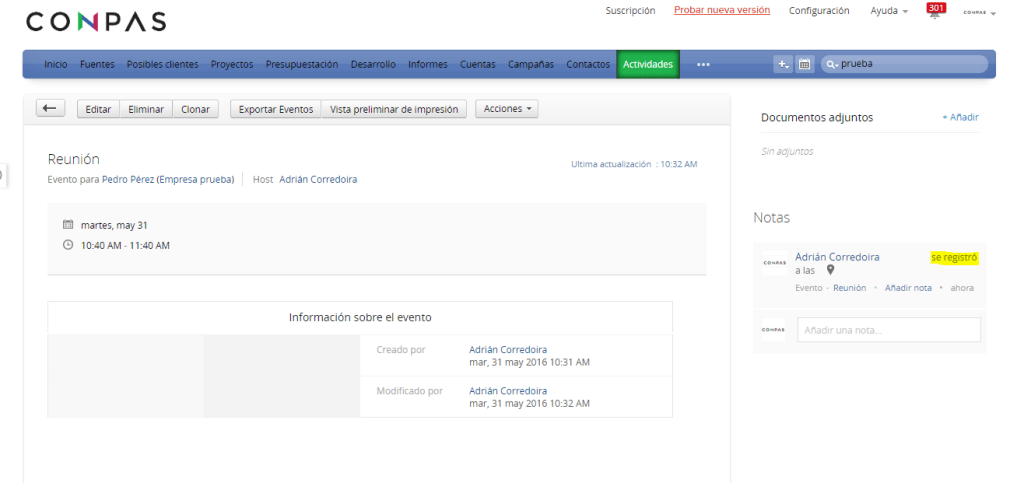Image resolution: width=1024 pixels, height=483 pixels.
Task: Click the Añadir una nota input field
Action: click(889, 330)
